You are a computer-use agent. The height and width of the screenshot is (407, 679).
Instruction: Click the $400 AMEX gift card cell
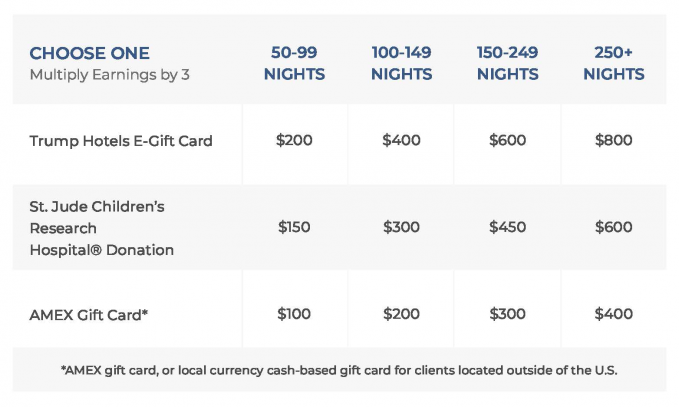[x=613, y=314]
